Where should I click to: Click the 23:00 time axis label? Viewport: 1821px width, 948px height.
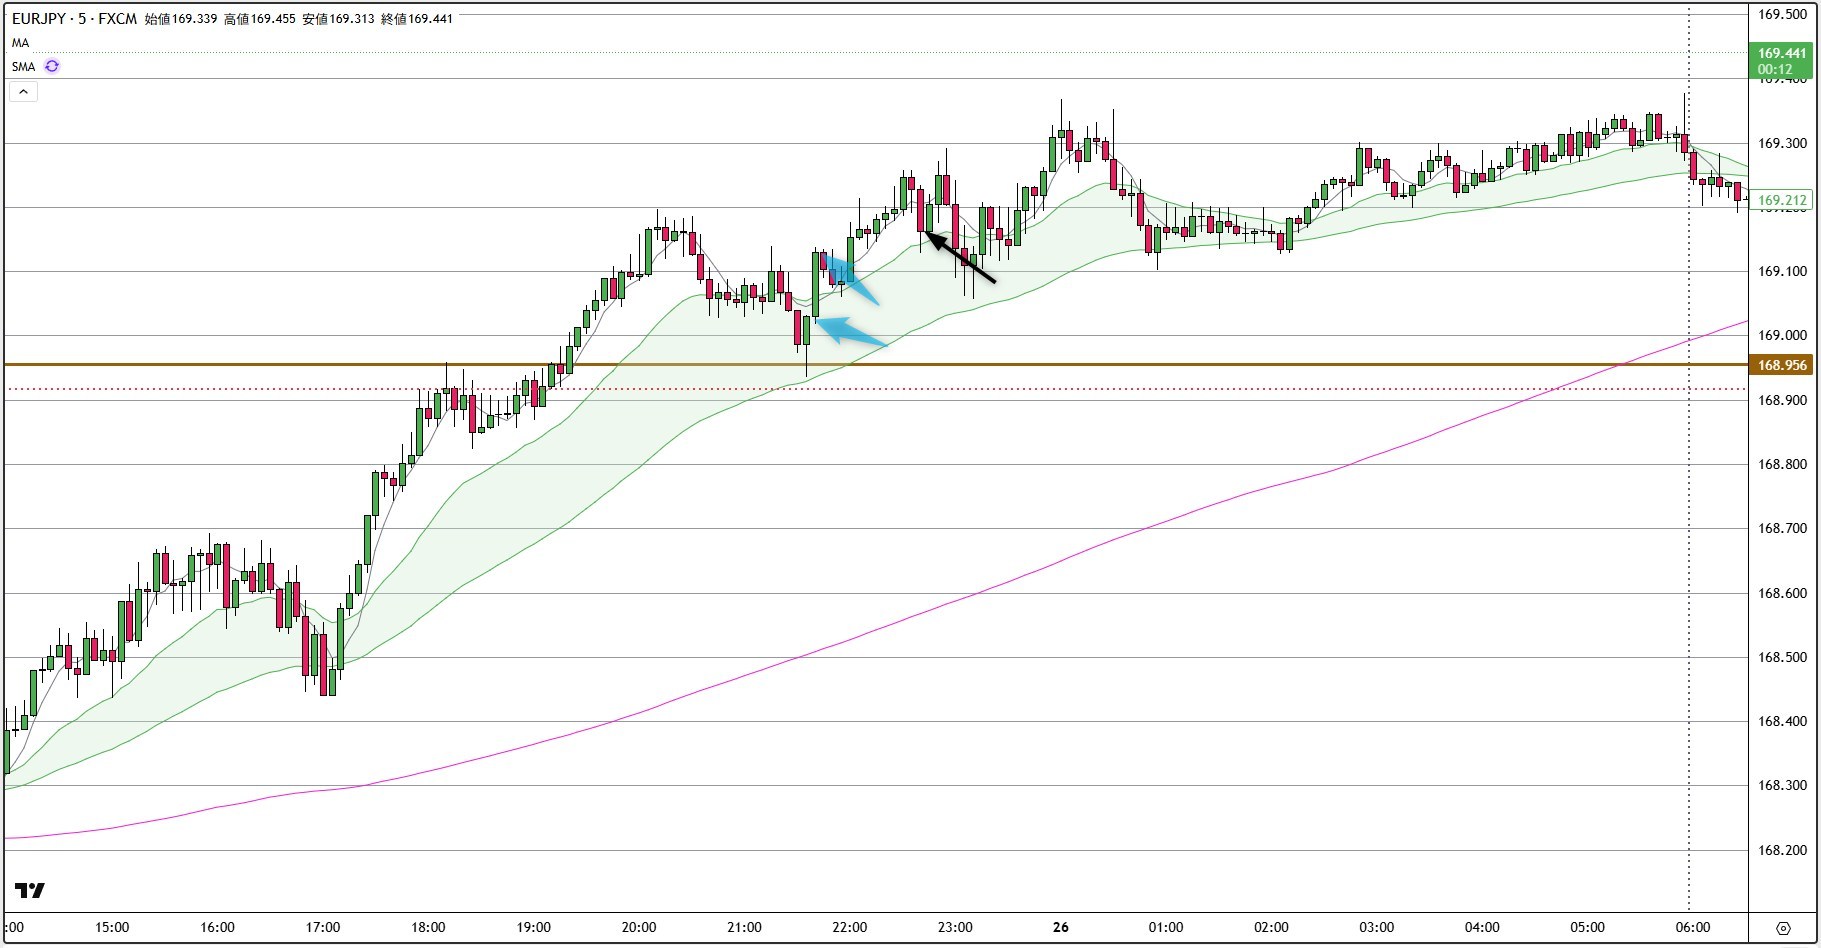point(955,927)
